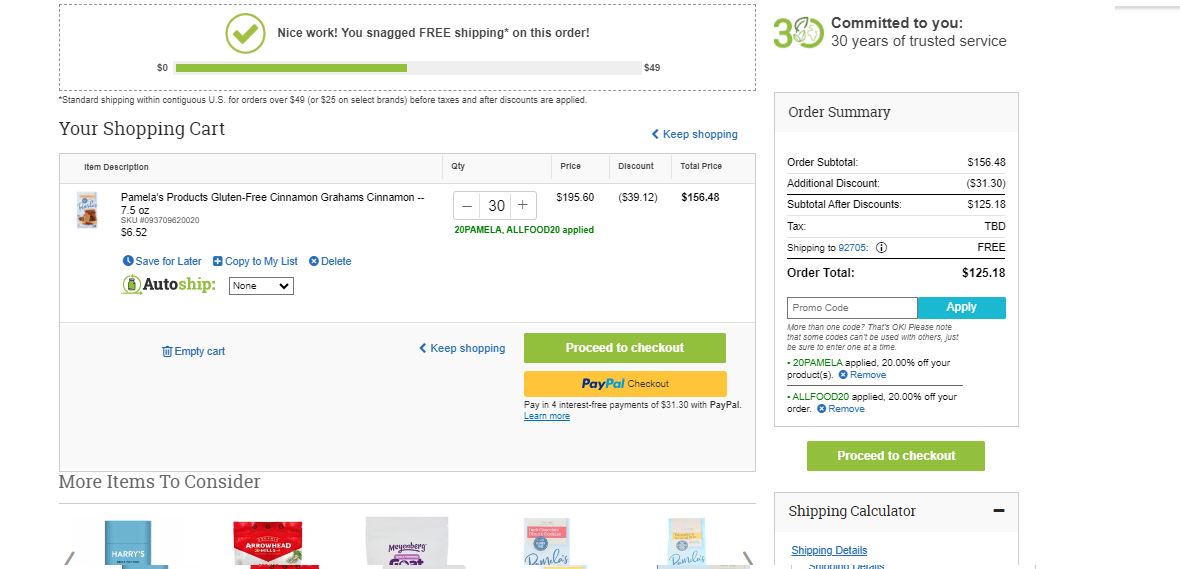Open the last Pamela's product thumbnail in the carousel
1180x569 pixels.
pyautogui.click(x=686, y=543)
